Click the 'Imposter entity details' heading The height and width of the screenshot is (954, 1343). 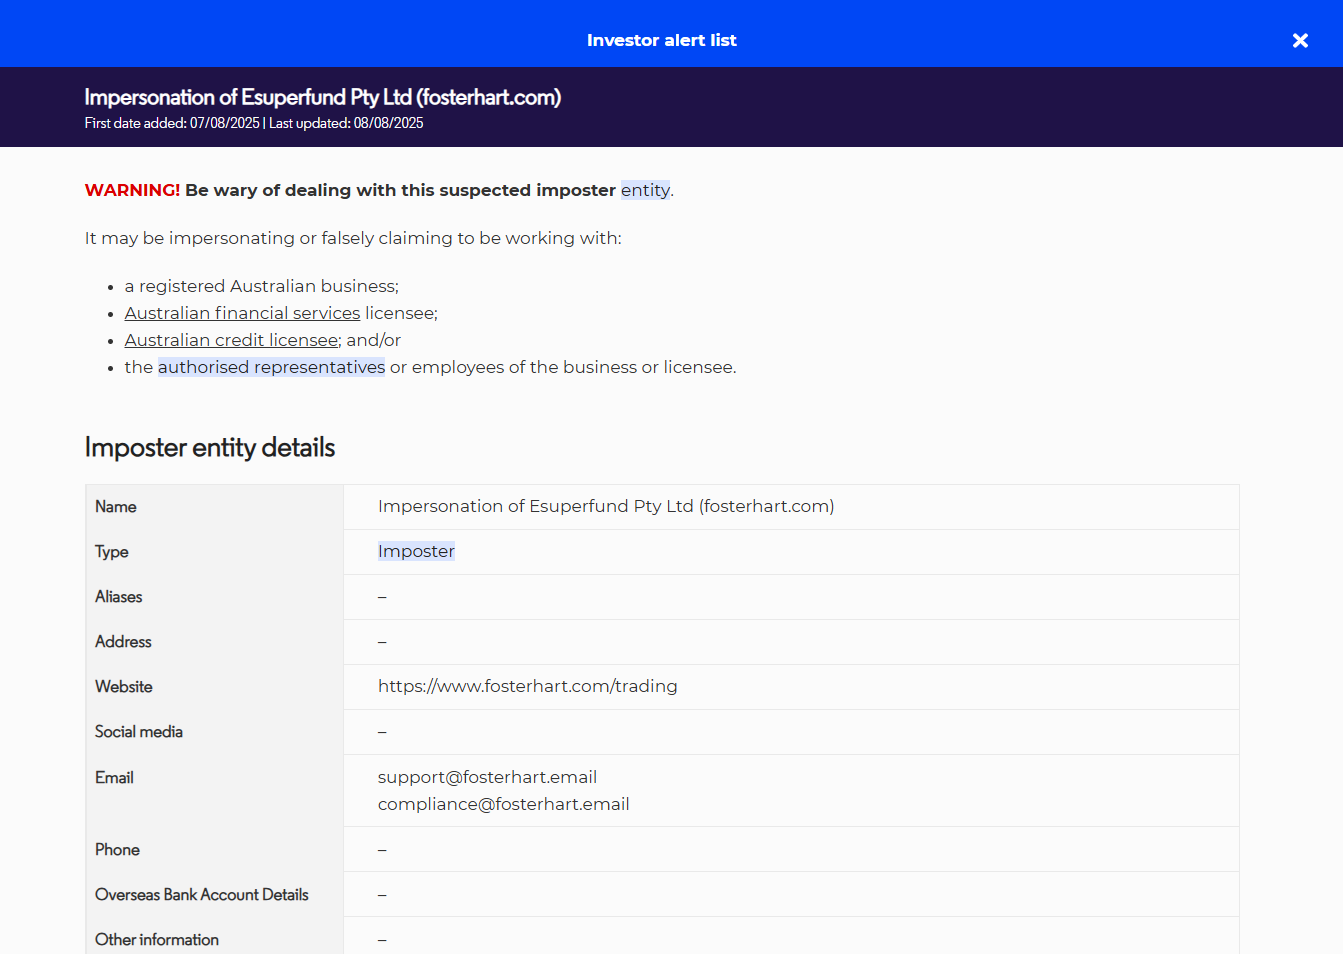click(210, 447)
